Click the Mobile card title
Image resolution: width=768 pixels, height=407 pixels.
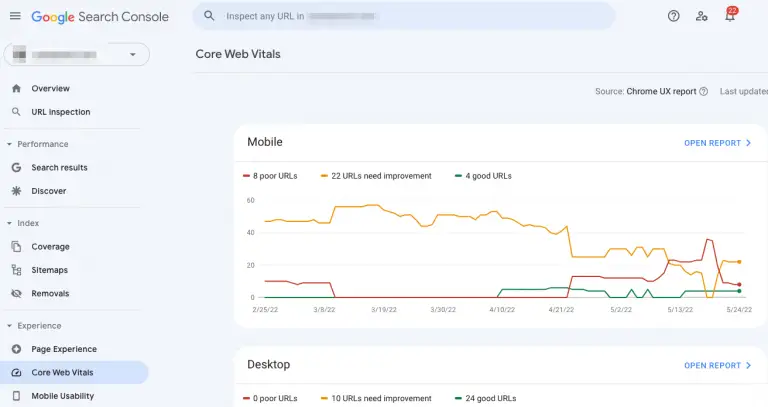[265, 142]
